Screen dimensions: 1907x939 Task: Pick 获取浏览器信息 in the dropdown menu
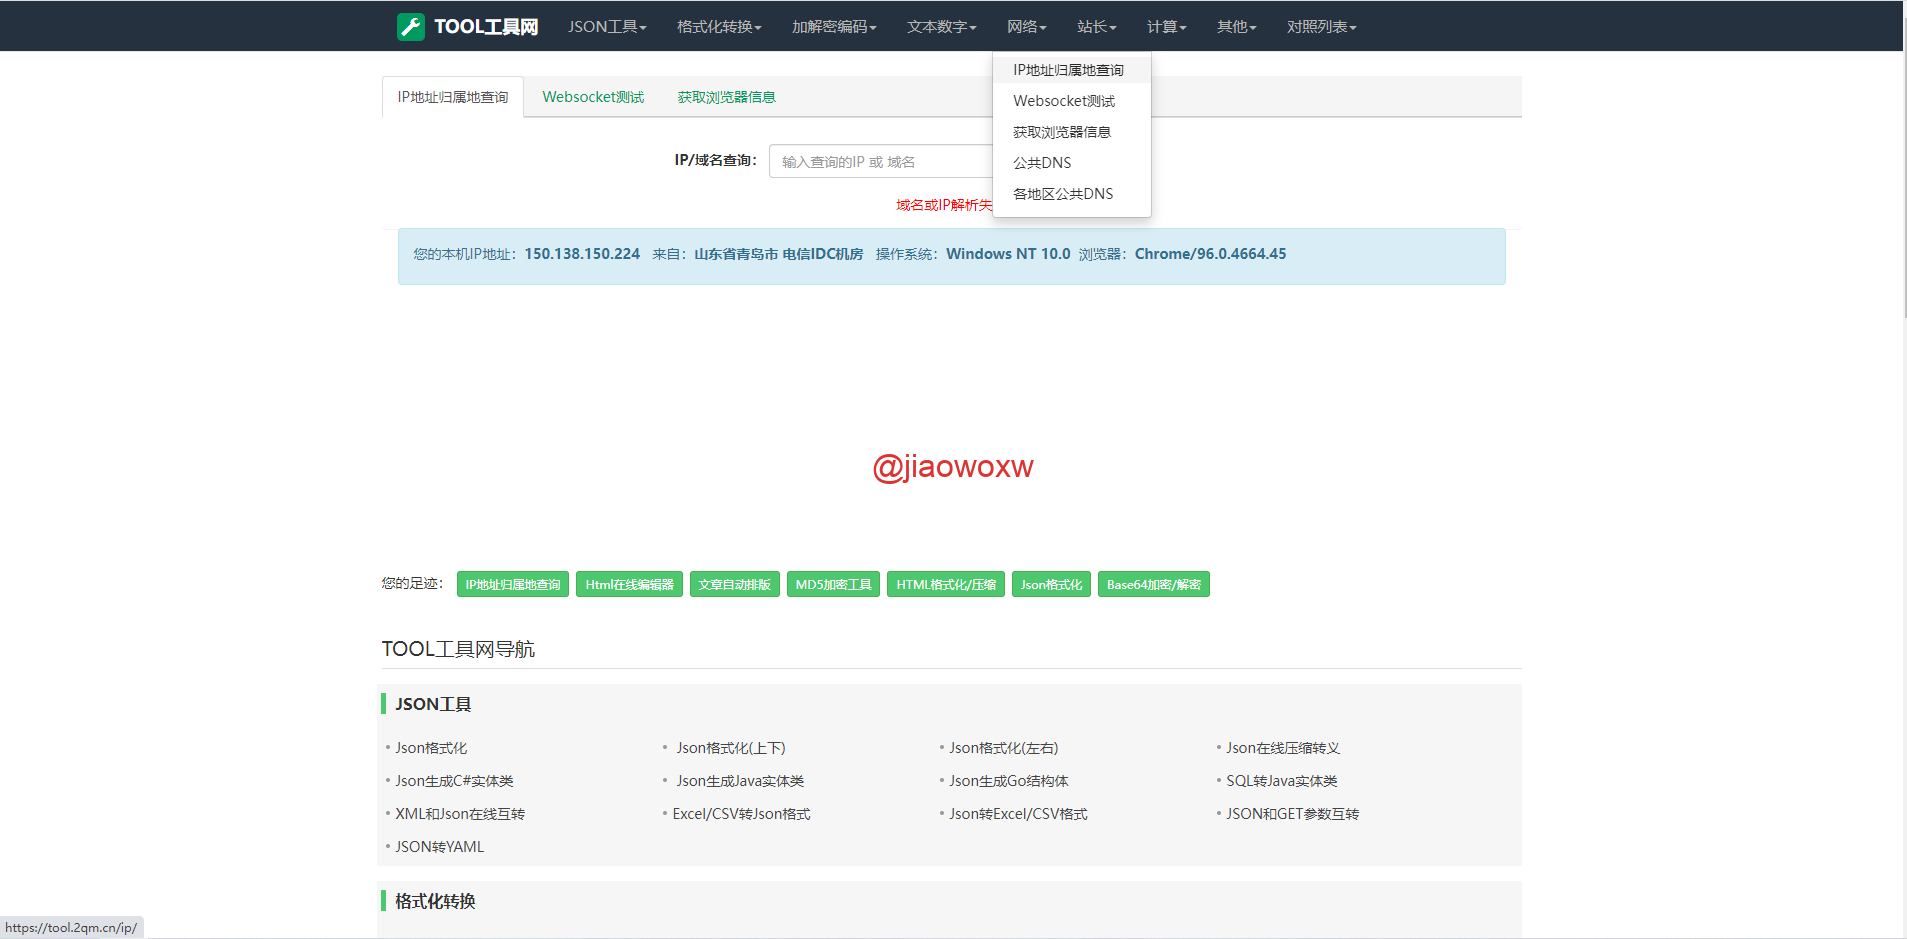1072,132
